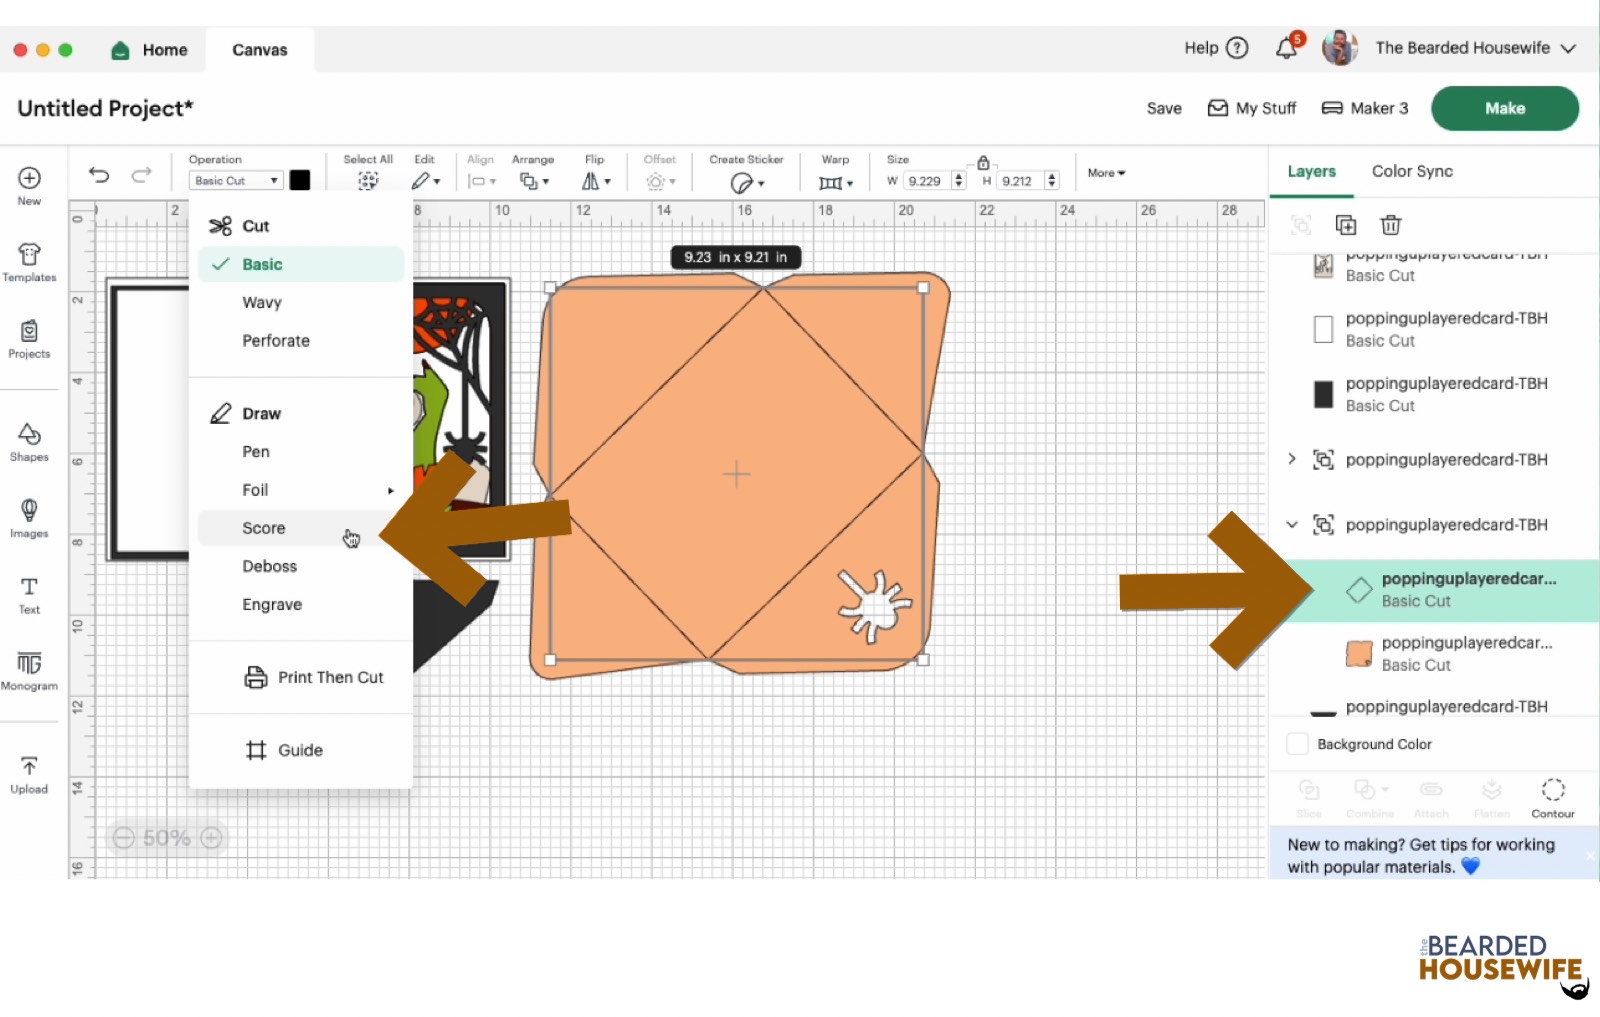
Task: Open the Basic Cut operation dropdown
Action: coord(234,180)
